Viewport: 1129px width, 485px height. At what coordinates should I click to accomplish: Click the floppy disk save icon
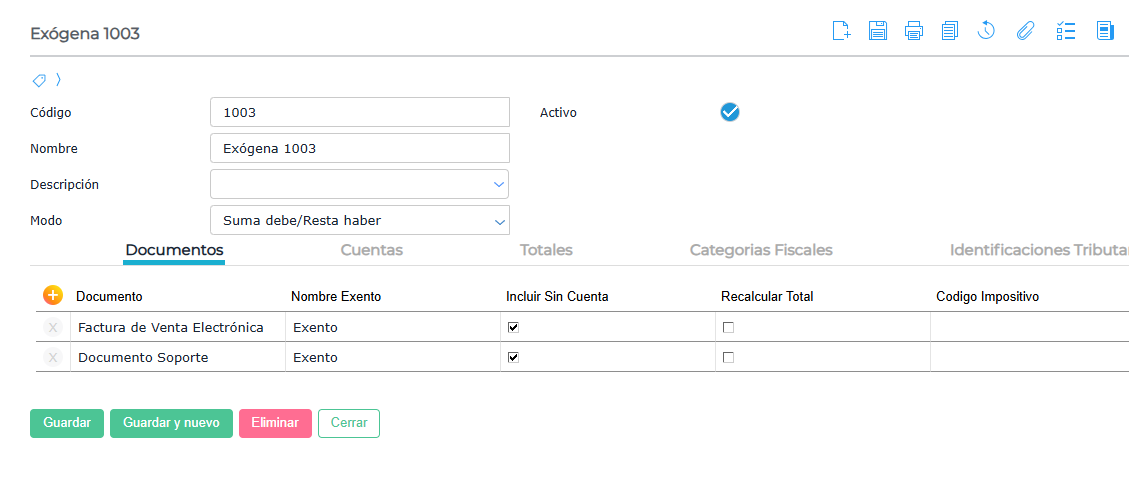[878, 31]
